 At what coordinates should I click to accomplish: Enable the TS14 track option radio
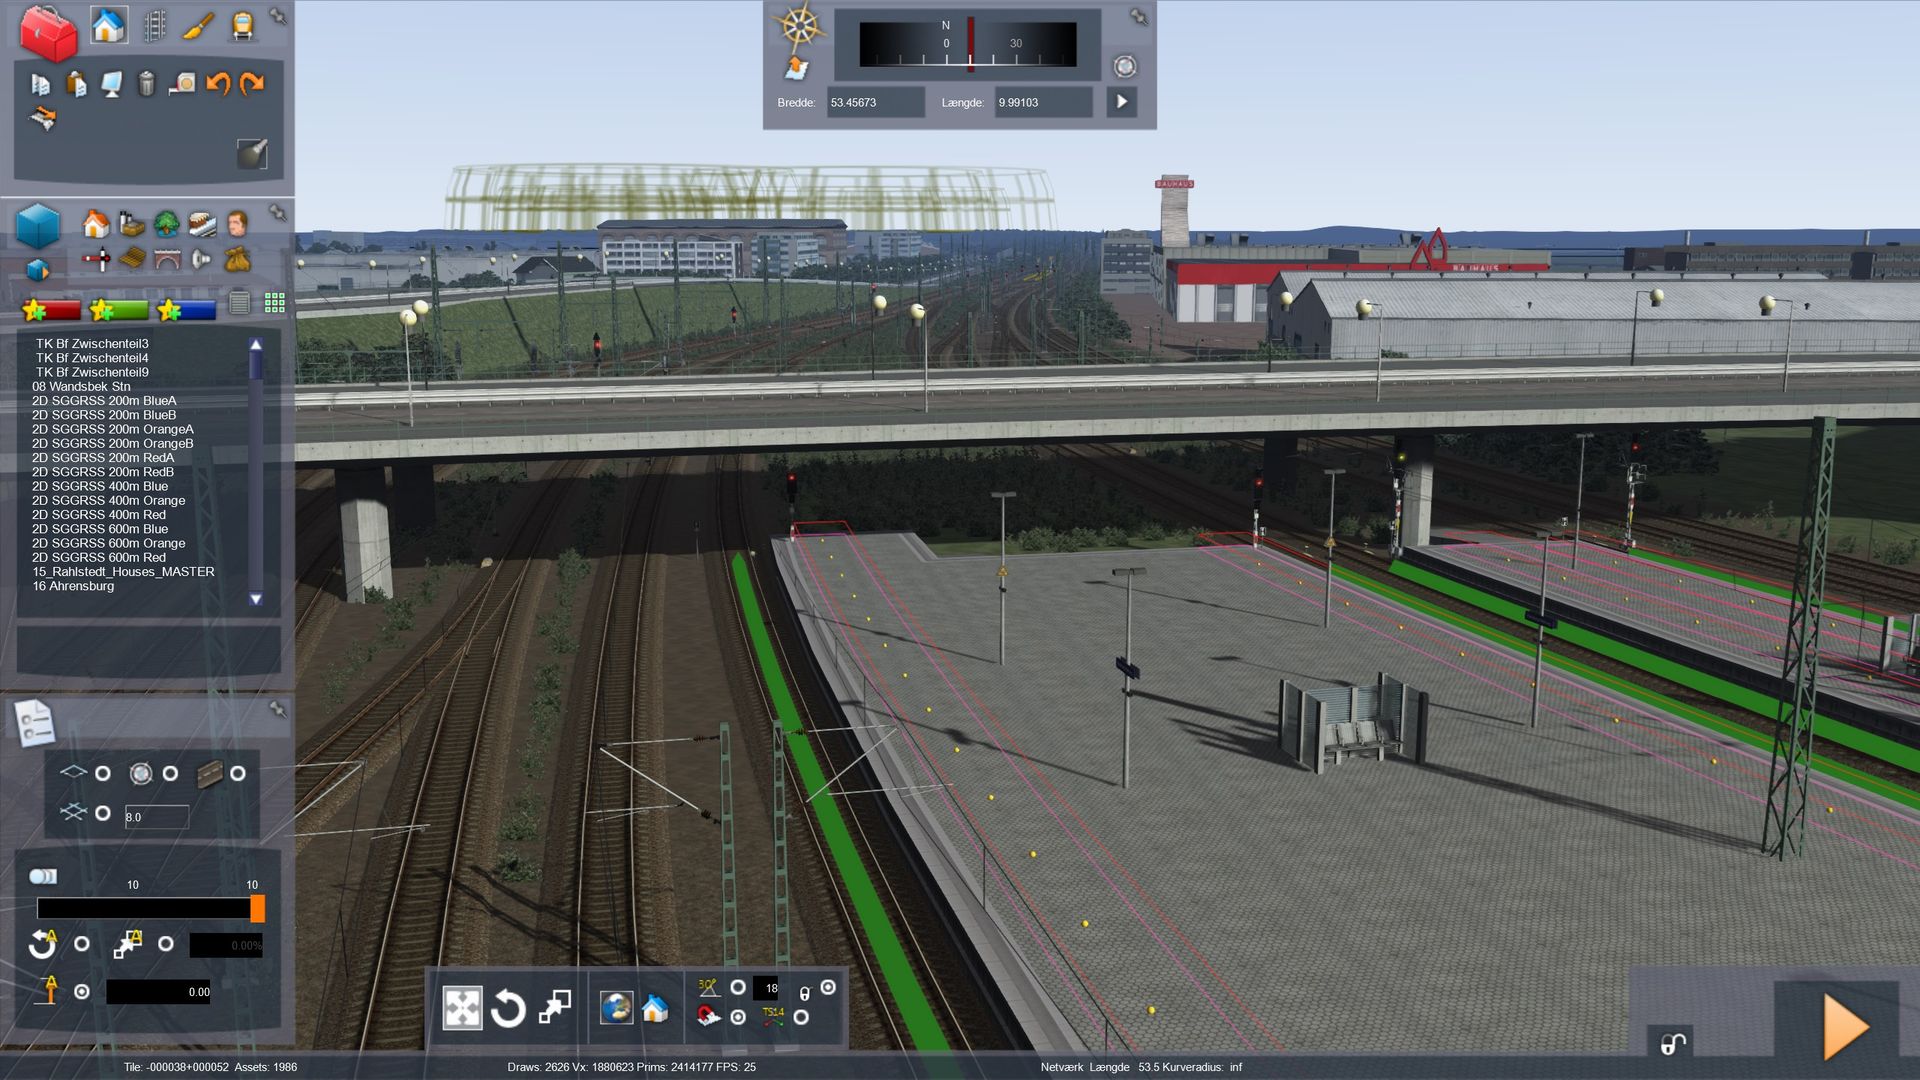tap(801, 1017)
